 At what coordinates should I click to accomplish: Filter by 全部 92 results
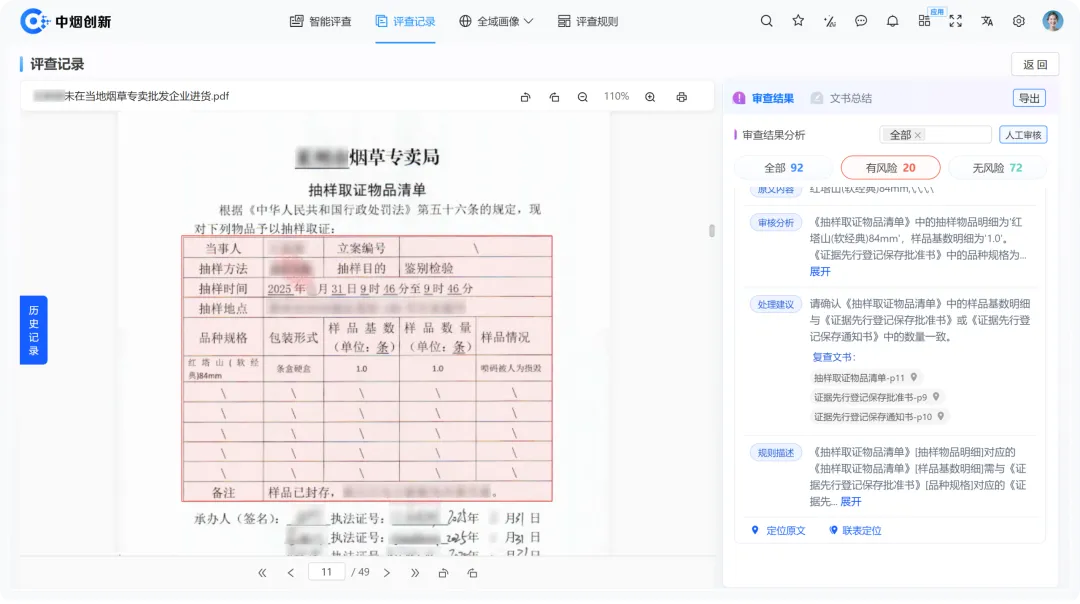pyautogui.click(x=784, y=167)
